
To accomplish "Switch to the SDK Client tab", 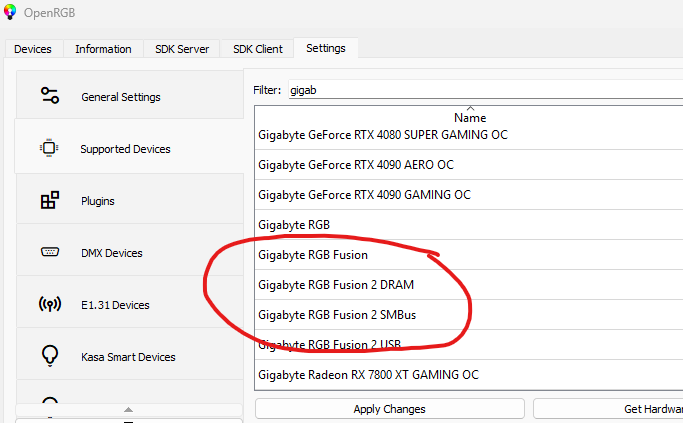I will click(x=257, y=49).
